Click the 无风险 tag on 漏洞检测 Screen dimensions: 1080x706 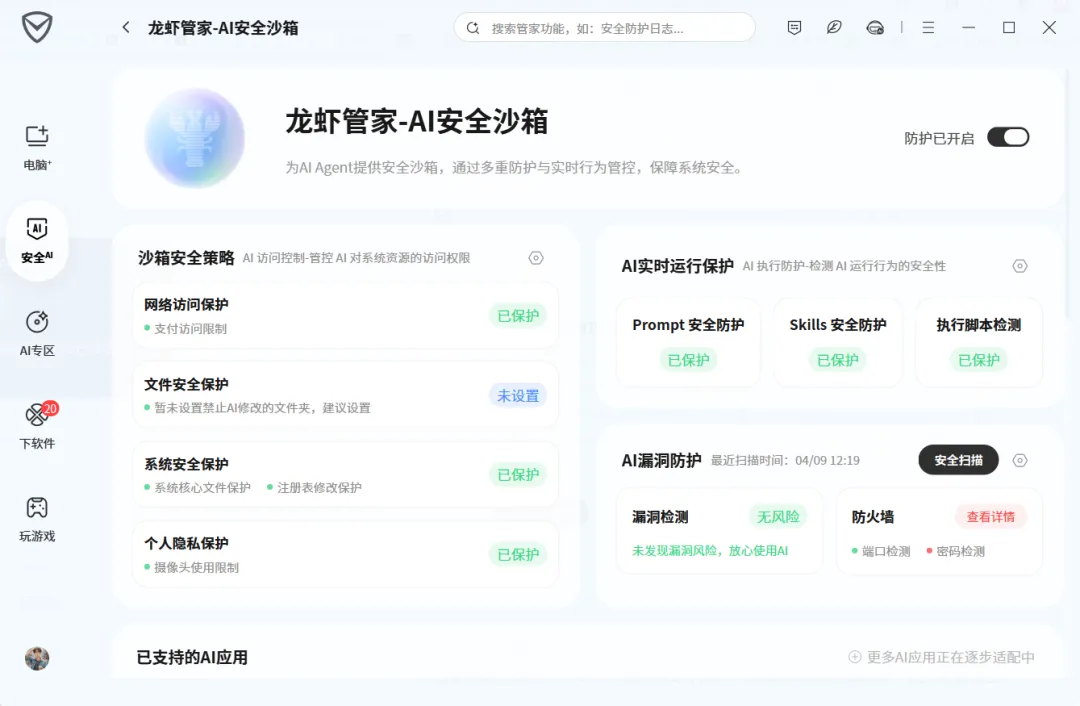(778, 517)
